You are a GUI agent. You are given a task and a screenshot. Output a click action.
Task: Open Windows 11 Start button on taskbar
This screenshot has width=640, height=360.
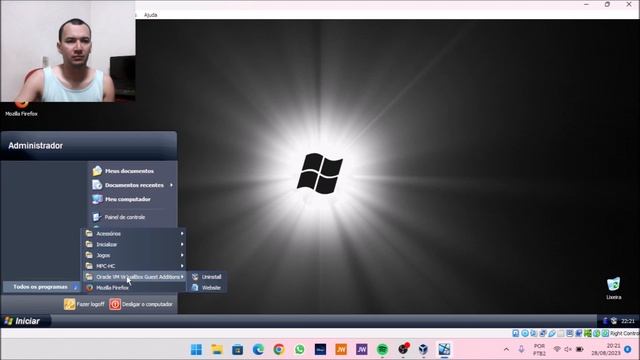pyautogui.click(x=196, y=349)
